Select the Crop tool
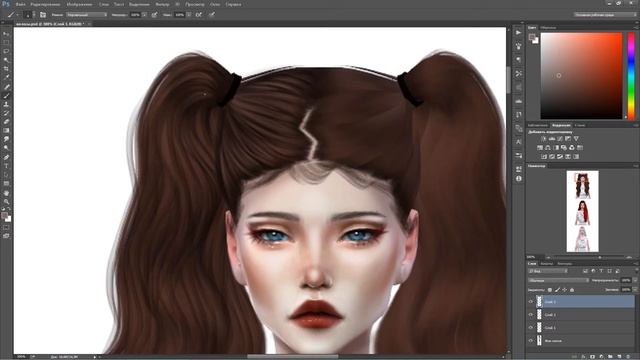640x360 pixels. point(6,69)
